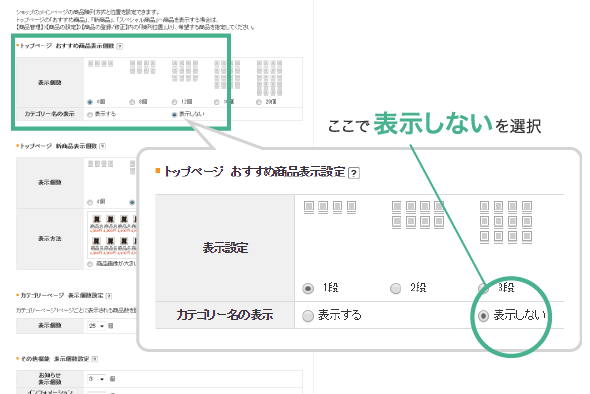The width and height of the screenshot is (590, 394).
Task: Select 20個 radio in おすすめ商品 section
Action: click(259, 102)
